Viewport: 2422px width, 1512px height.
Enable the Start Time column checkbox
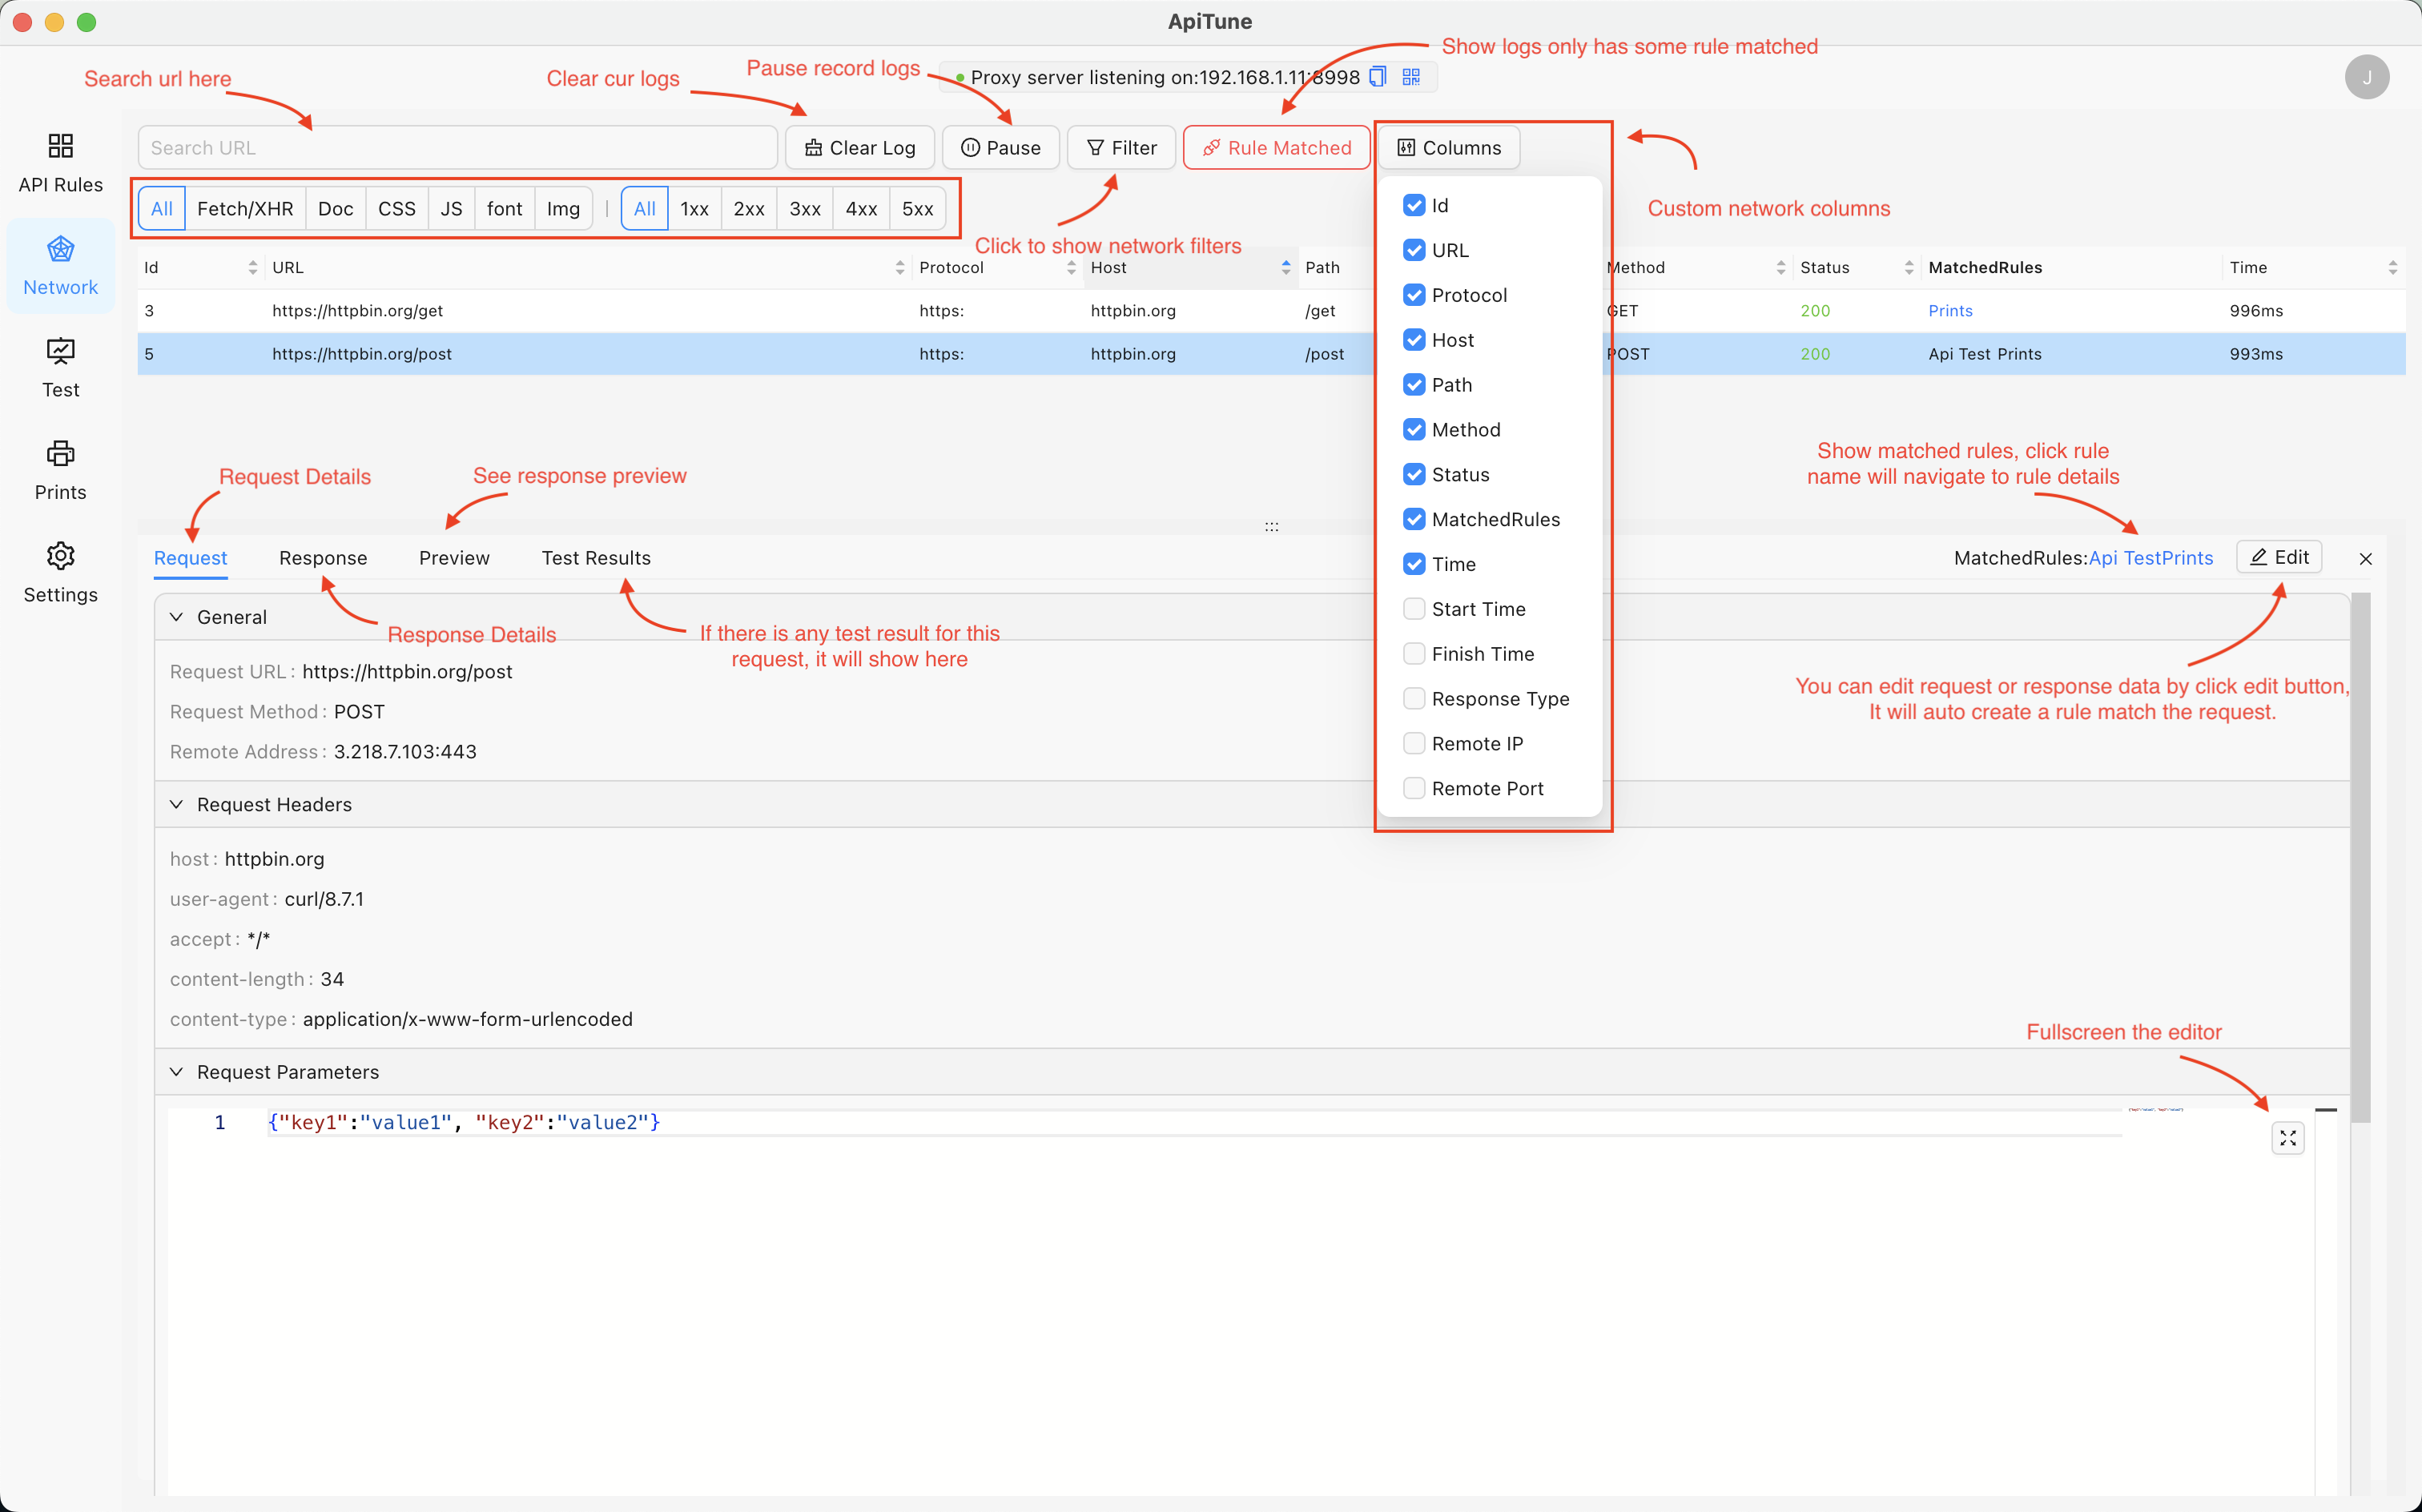click(1414, 609)
